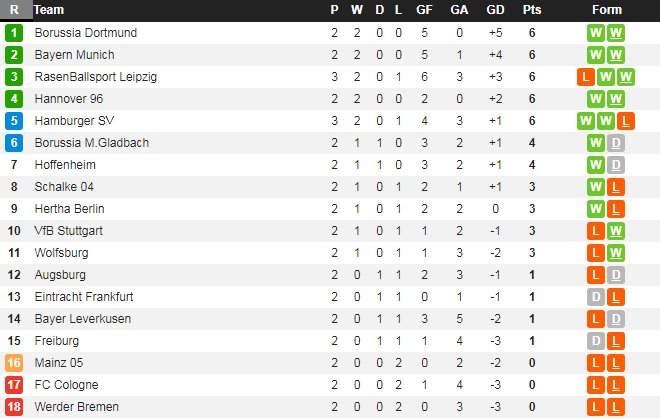Click Hoffenheim's grey D form icon
The height and width of the screenshot is (419, 660).
pyautogui.click(x=616, y=165)
